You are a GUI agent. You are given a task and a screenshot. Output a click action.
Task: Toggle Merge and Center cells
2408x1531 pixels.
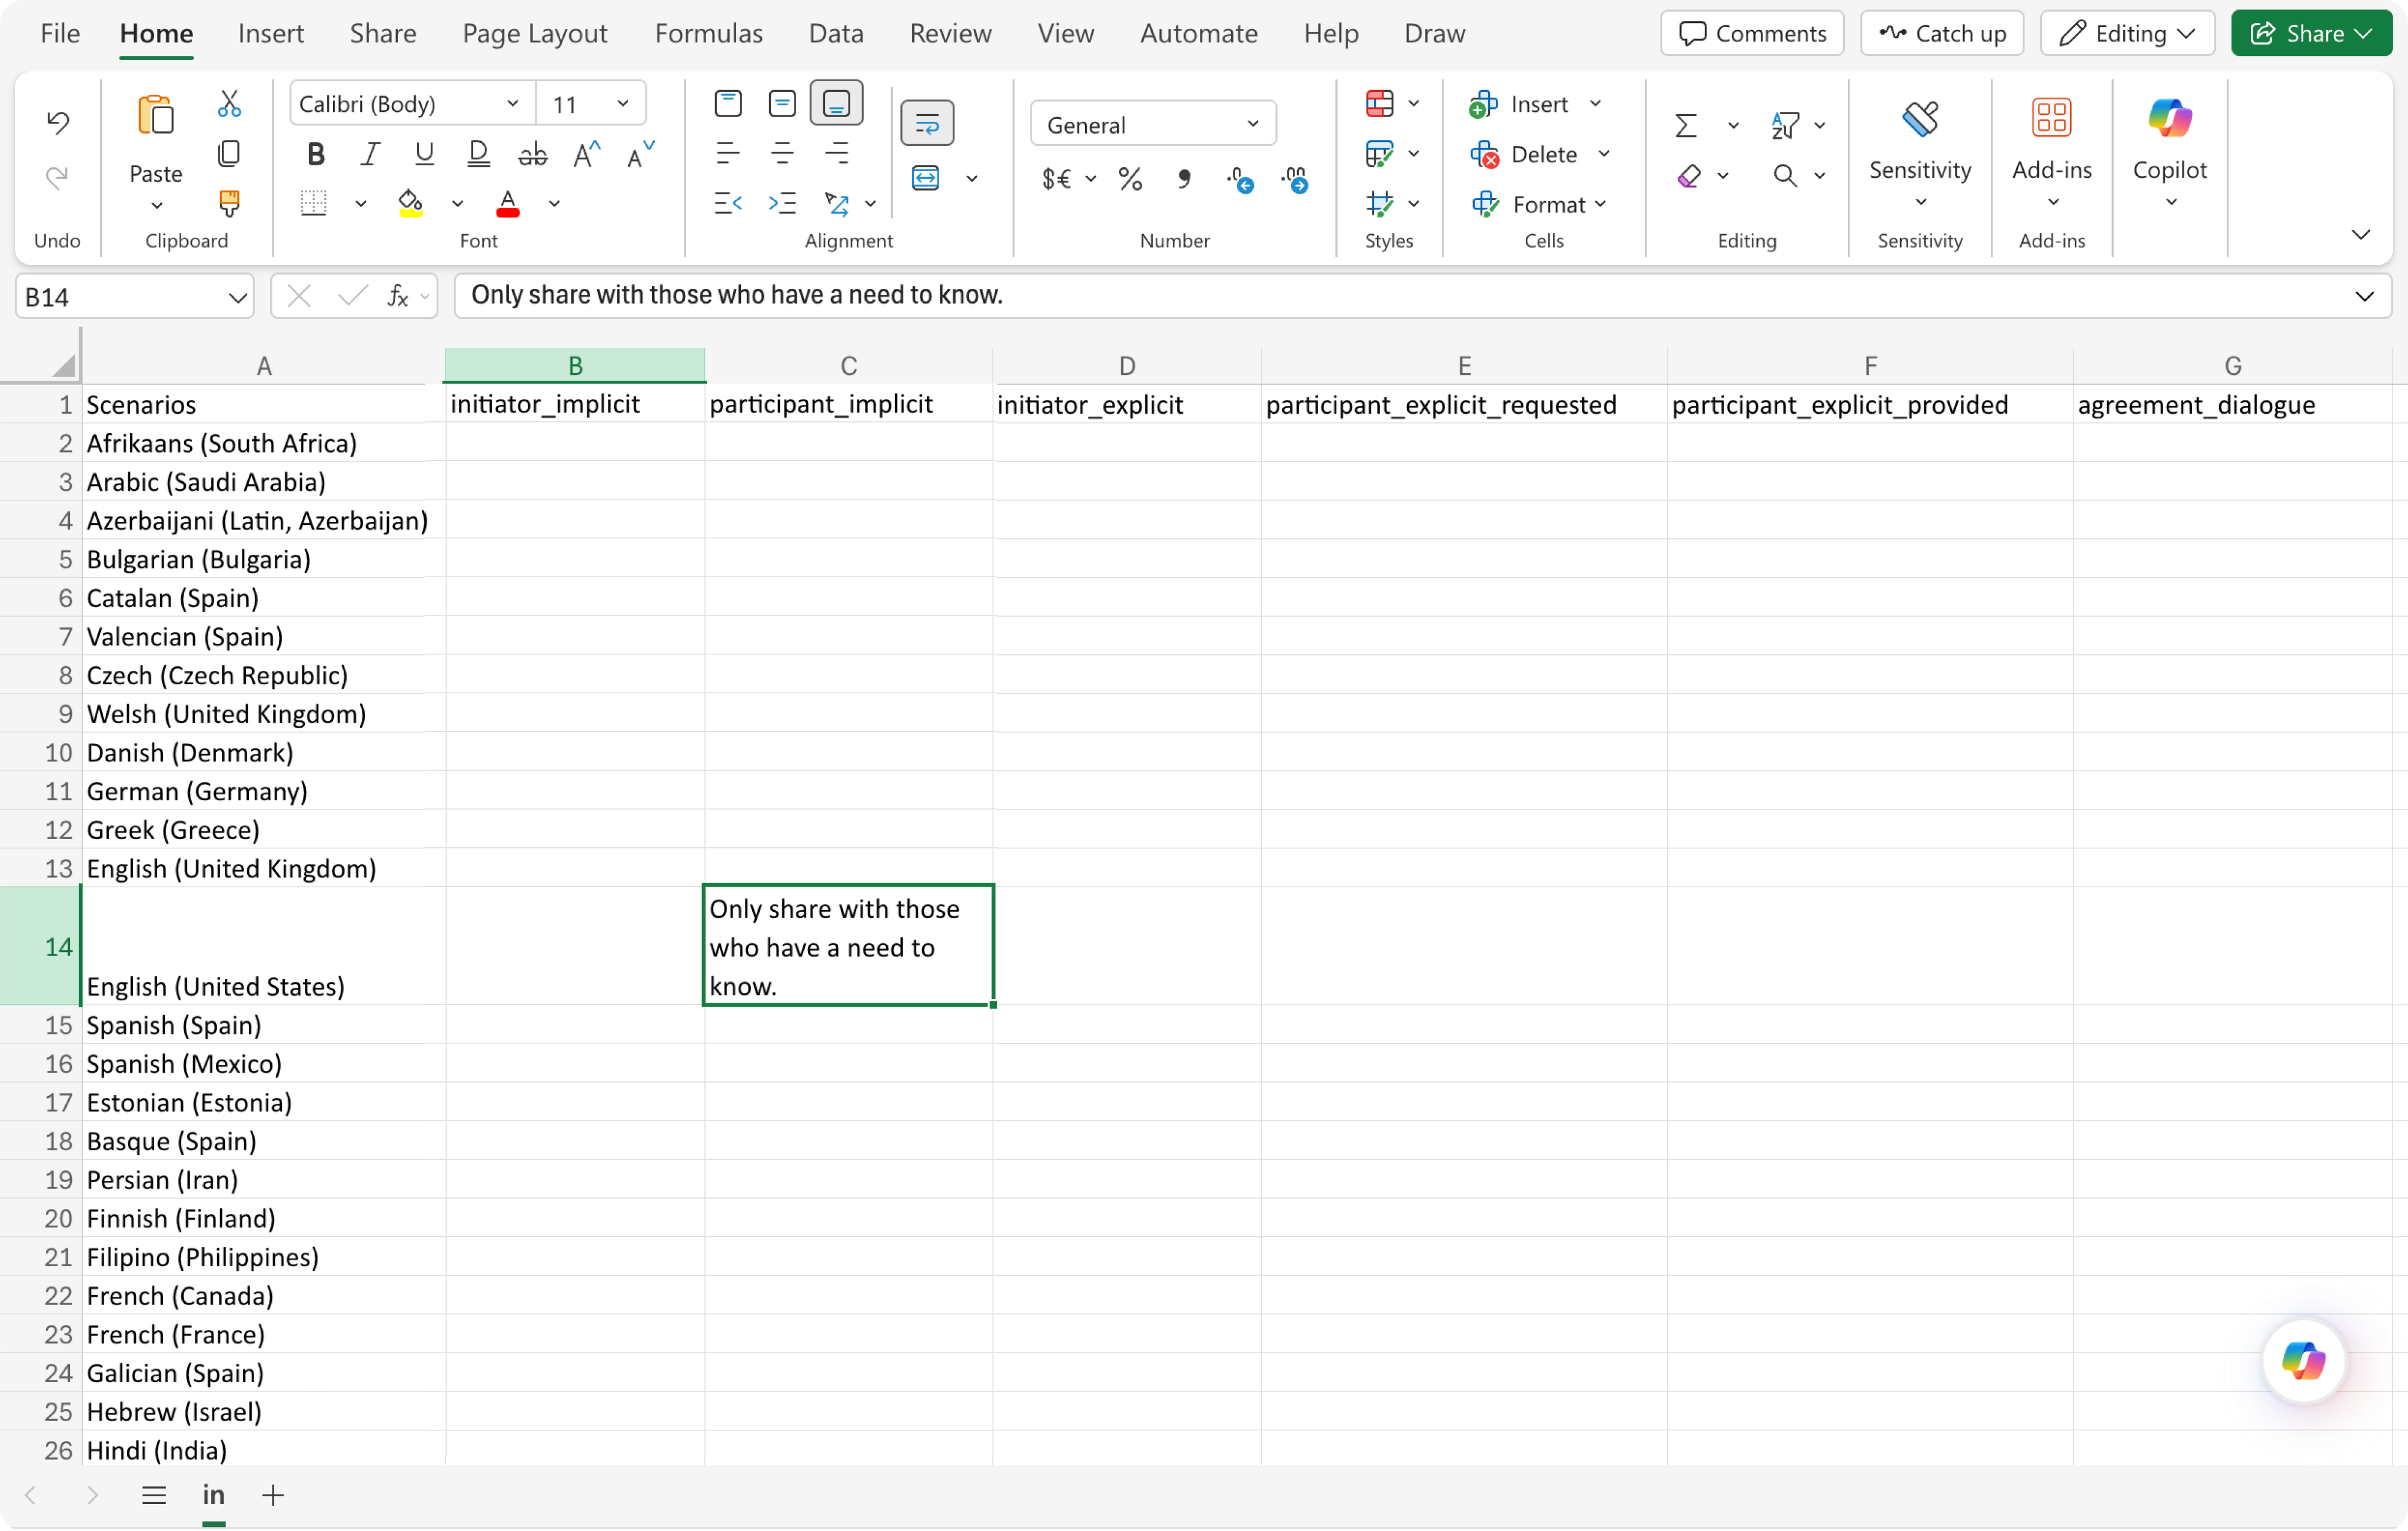(926, 178)
